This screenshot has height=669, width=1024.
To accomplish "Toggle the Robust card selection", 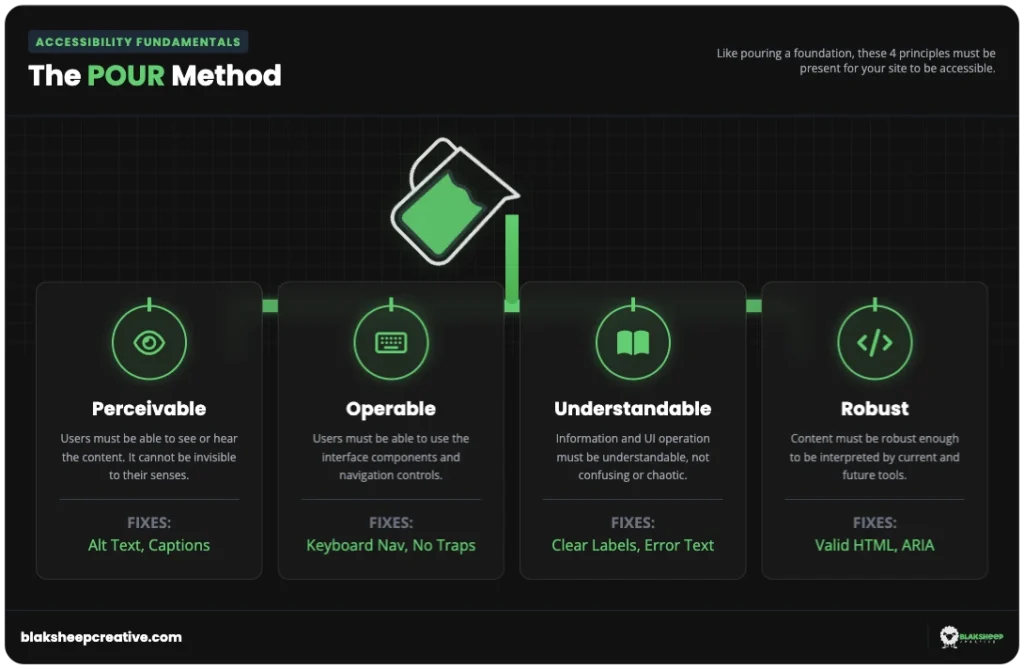I will (x=875, y=430).
